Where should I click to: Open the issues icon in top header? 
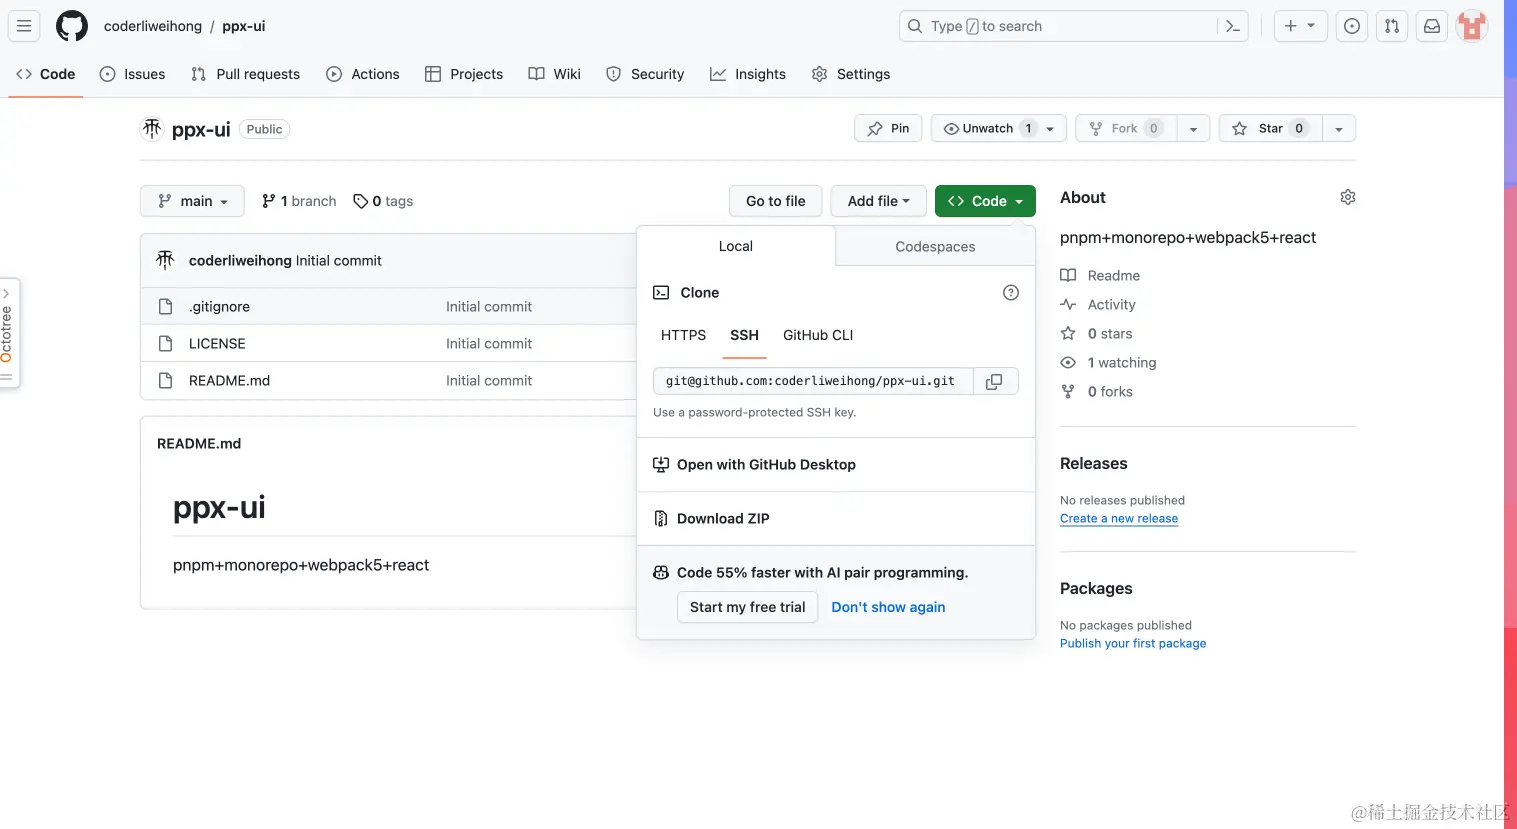tap(1352, 26)
